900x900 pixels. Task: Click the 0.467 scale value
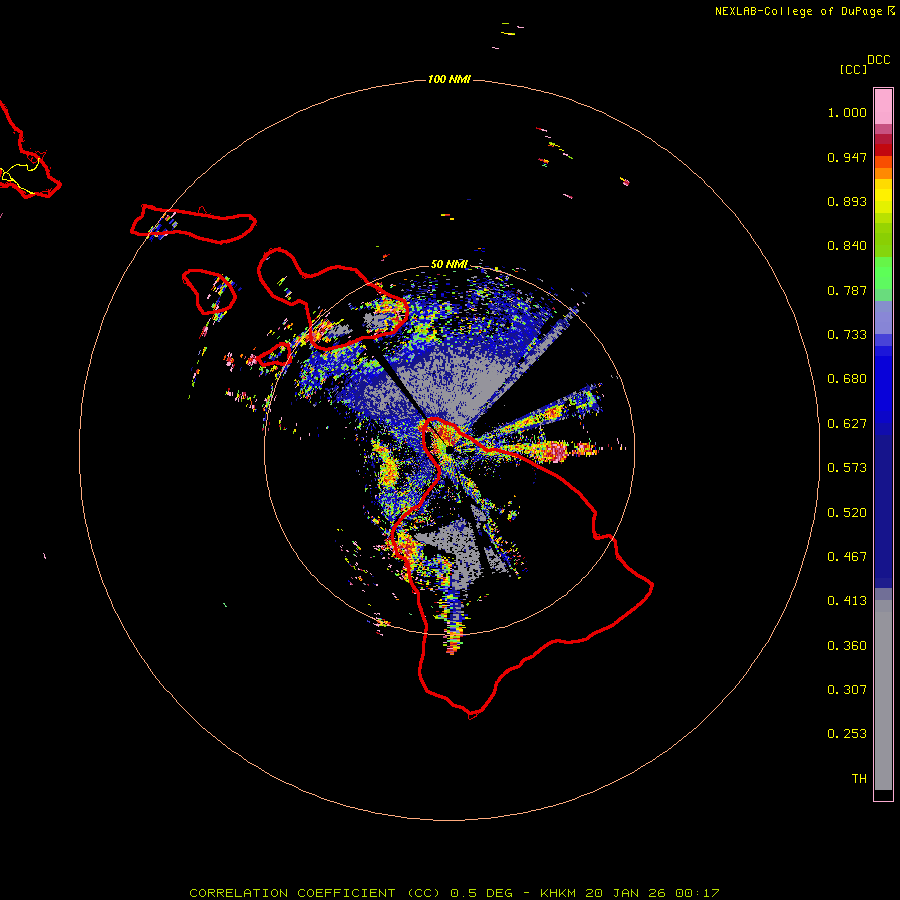click(847, 557)
